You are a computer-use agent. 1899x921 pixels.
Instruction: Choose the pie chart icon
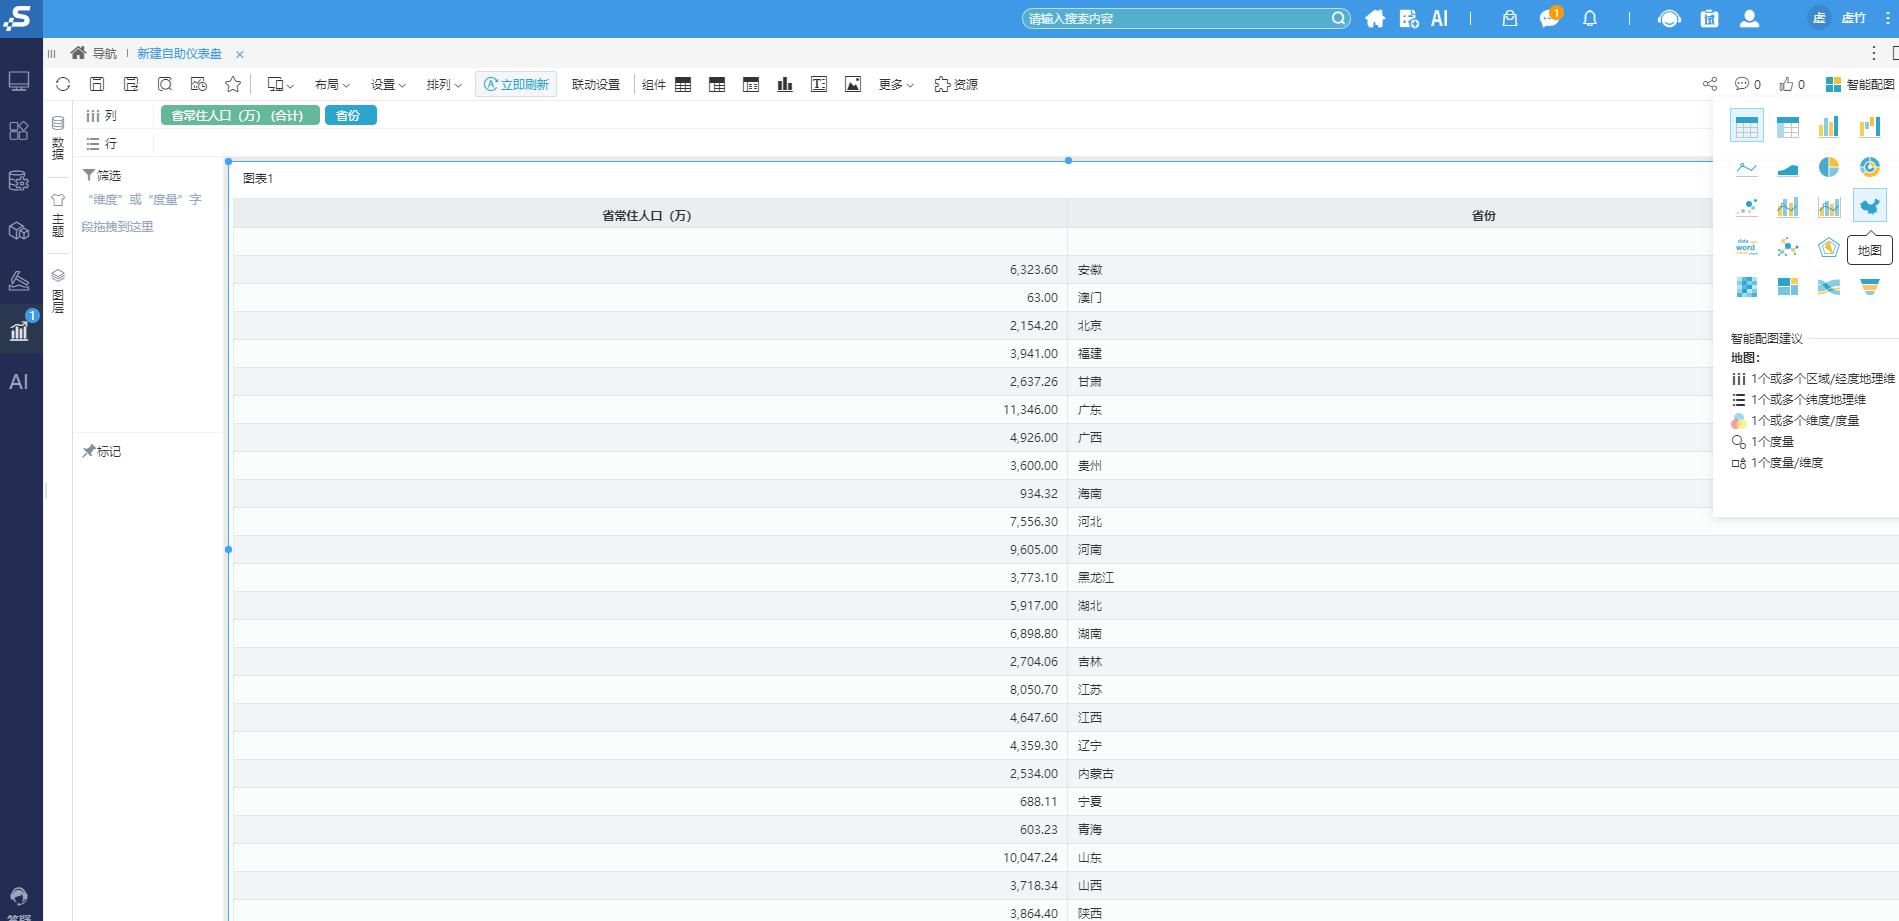[1828, 167]
